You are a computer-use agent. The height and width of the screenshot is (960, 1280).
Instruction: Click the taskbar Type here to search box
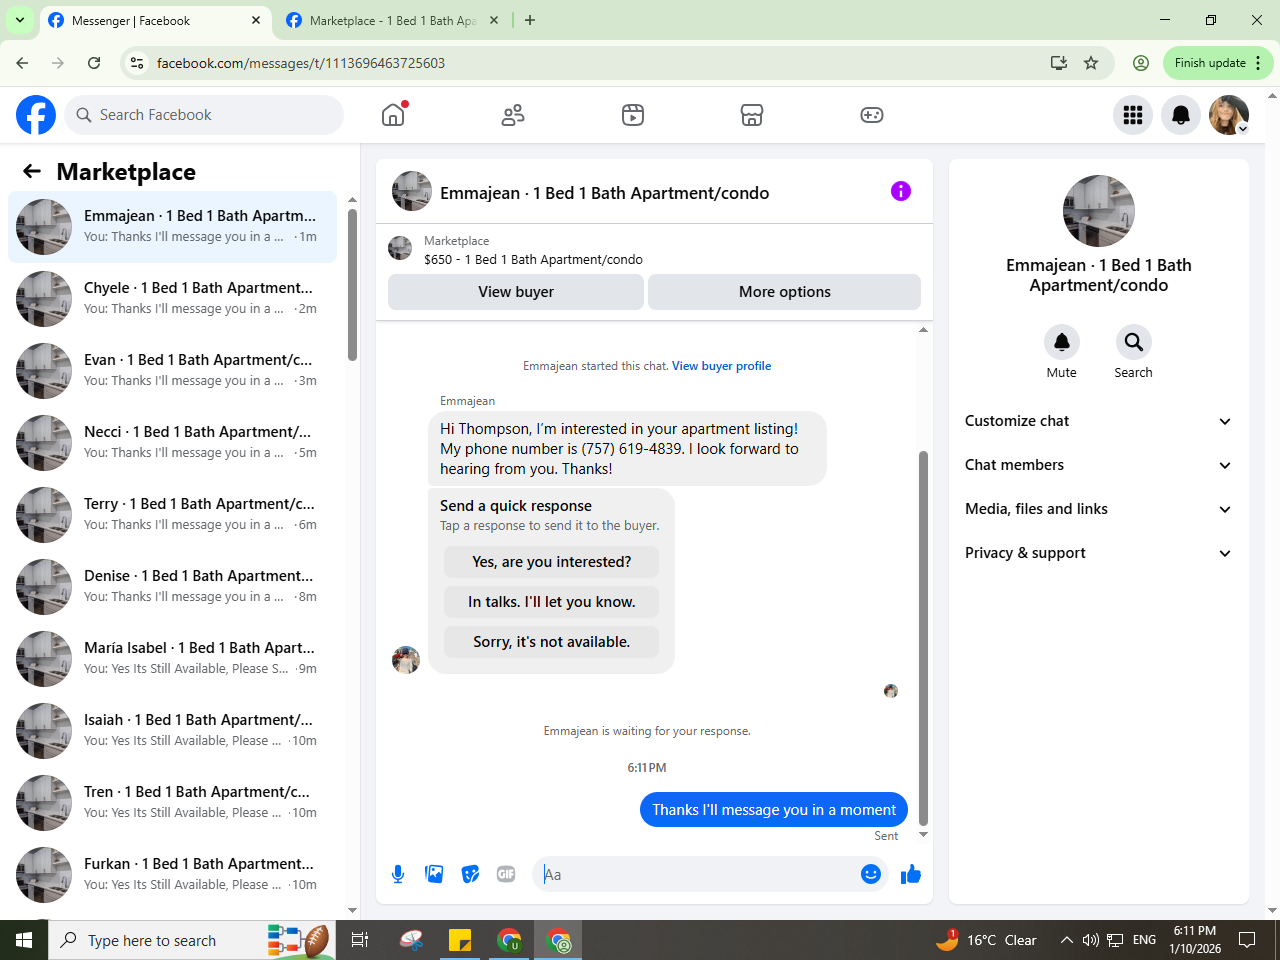190,940
